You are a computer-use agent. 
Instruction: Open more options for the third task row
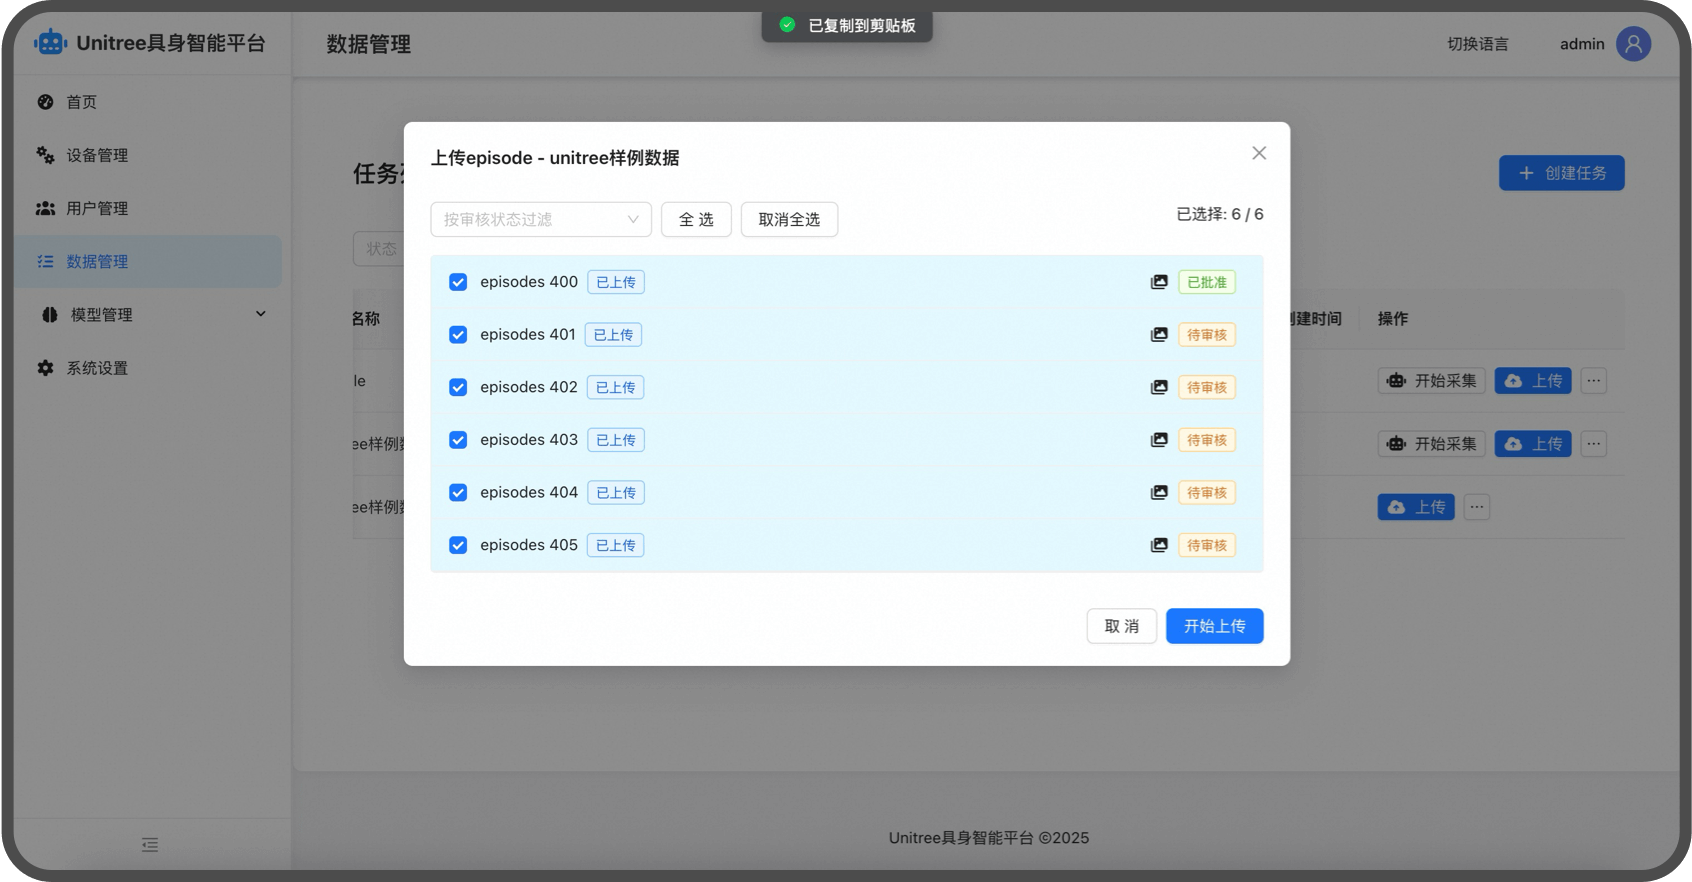(1477, 507)
